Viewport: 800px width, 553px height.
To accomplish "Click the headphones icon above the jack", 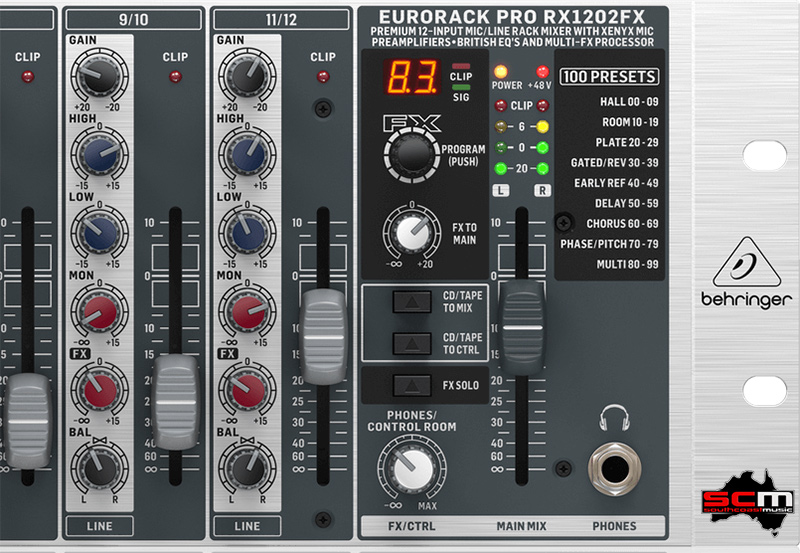I will 614,418.
